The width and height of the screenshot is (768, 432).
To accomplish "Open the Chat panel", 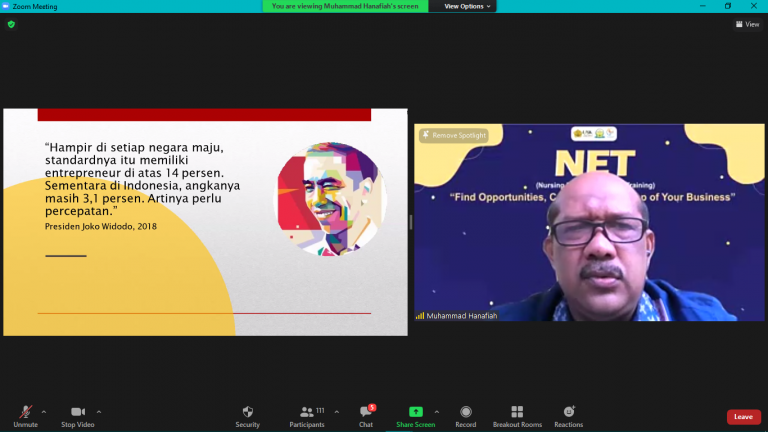I will click(366, 412).
